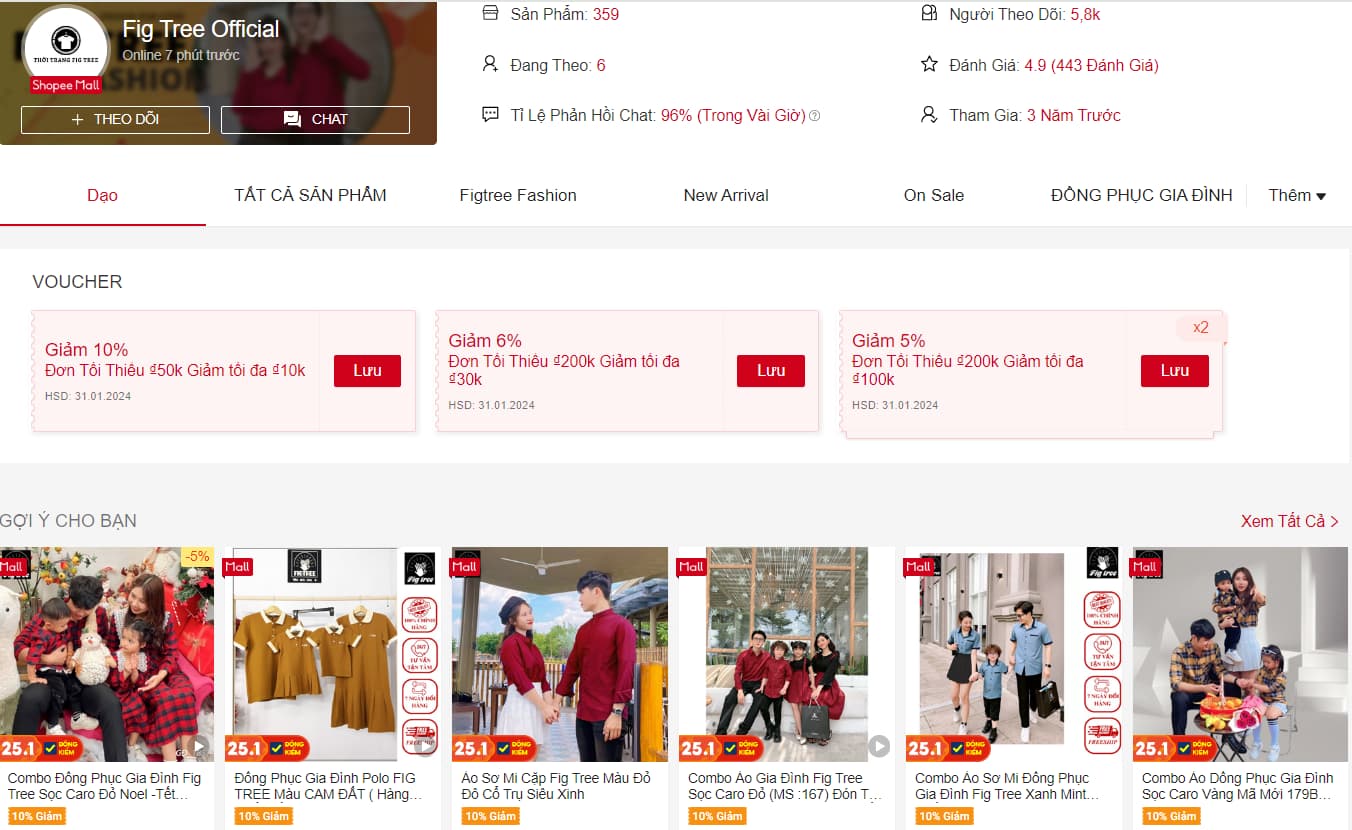
Task: Click play icon on Sọc Caro Đỏ combo
Action: pos(879,746)
